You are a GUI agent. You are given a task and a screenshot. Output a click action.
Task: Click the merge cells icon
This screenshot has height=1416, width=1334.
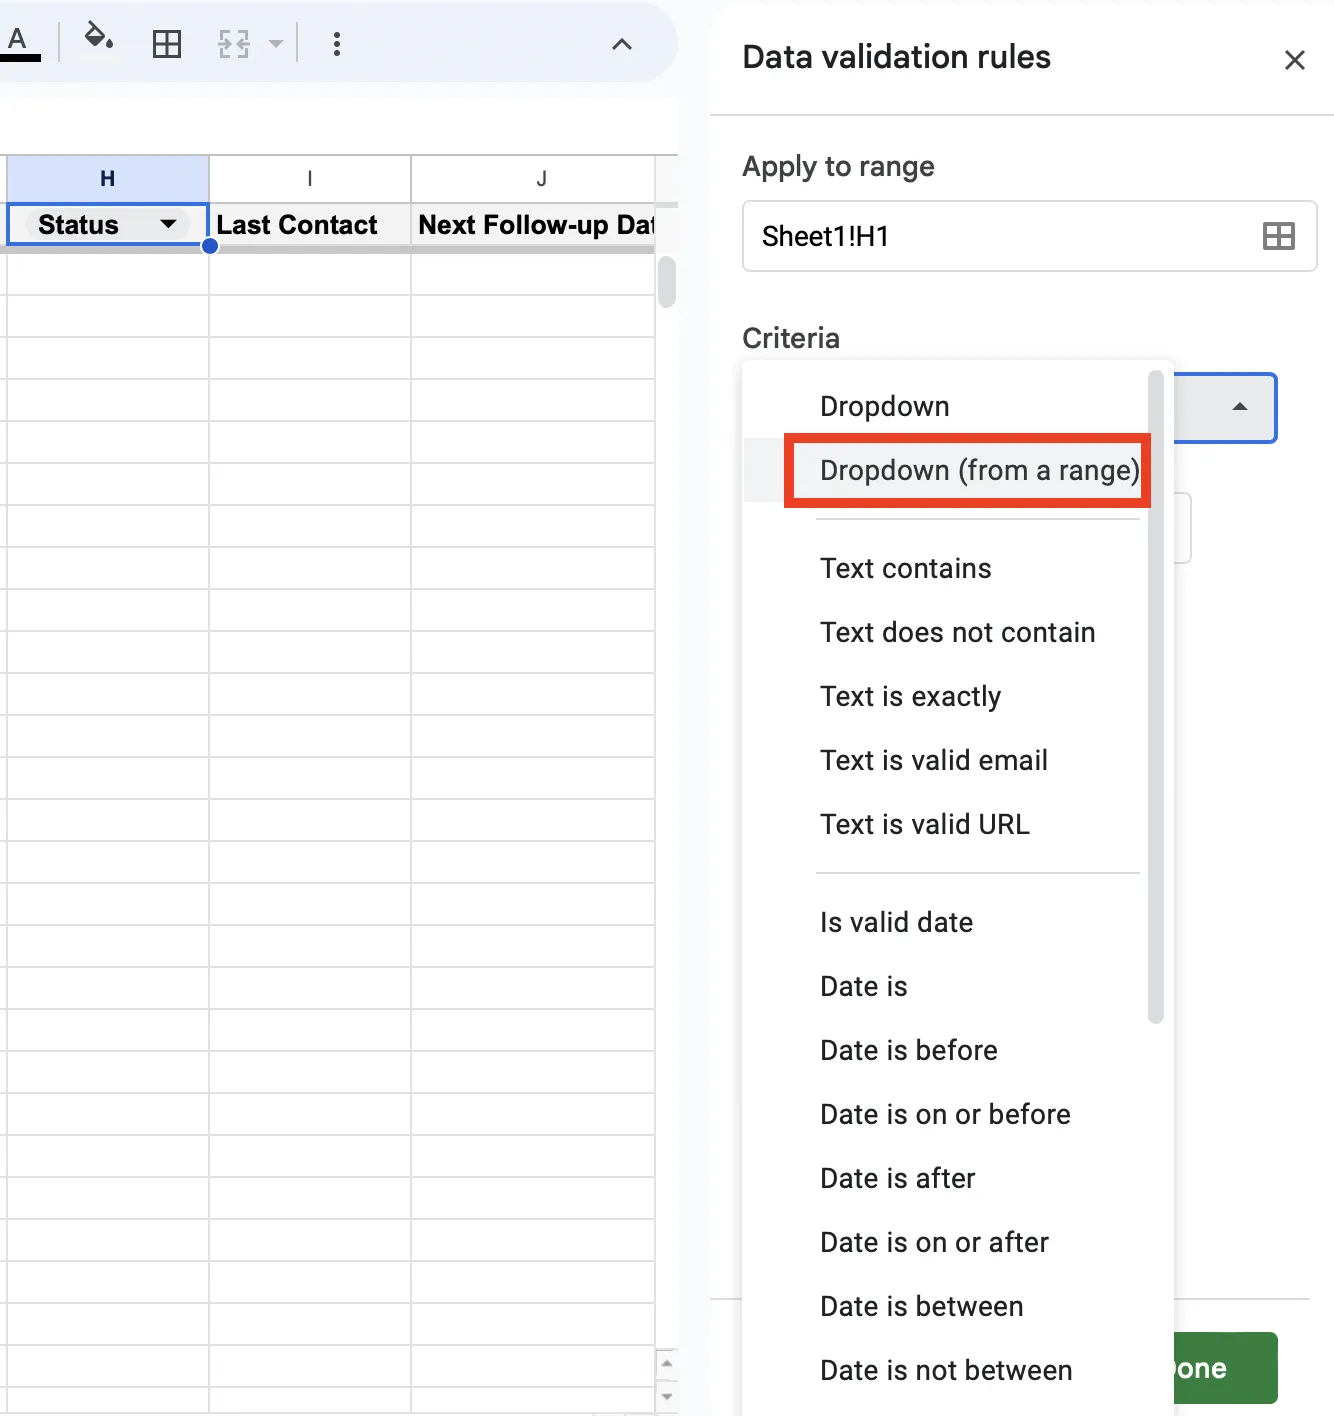(234, 44)
